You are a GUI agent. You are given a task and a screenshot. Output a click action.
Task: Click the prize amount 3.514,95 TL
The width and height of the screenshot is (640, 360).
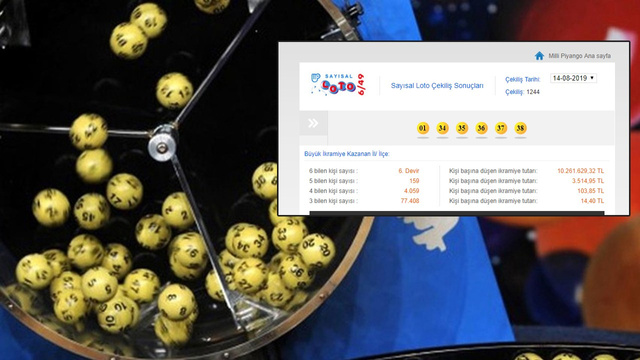588,181
